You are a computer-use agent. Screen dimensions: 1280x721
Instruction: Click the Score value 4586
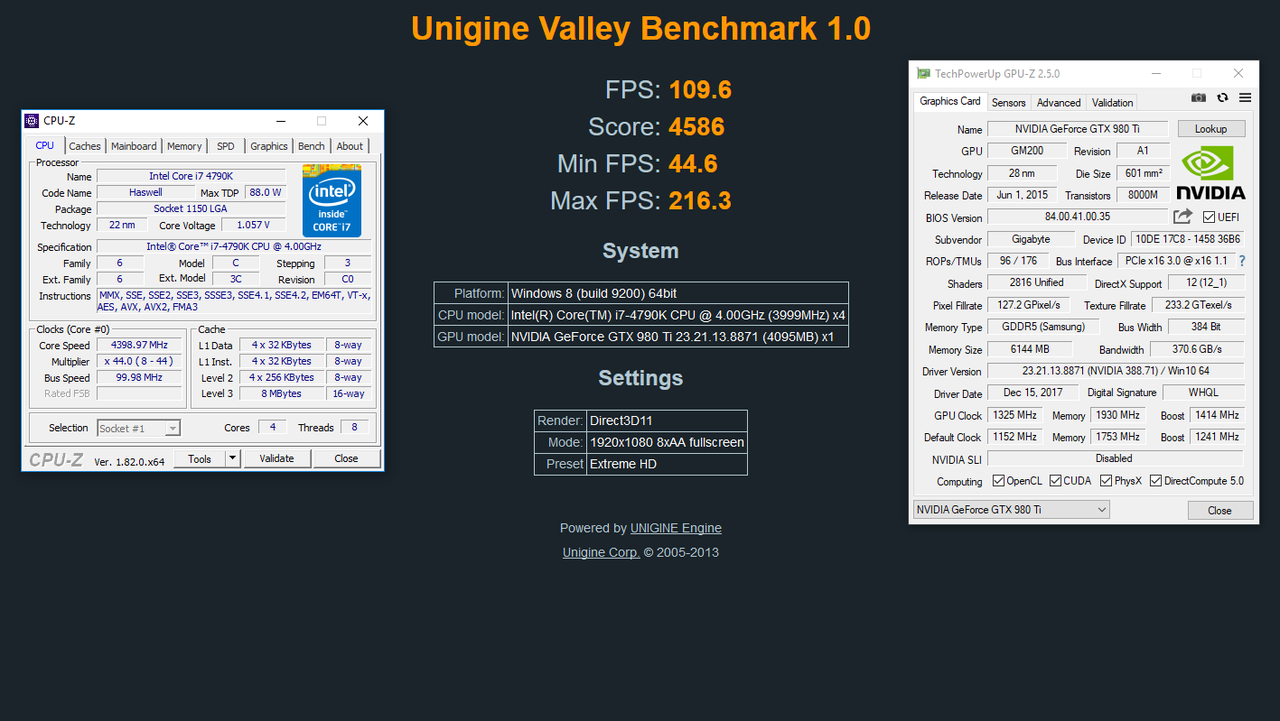point(697,127)
